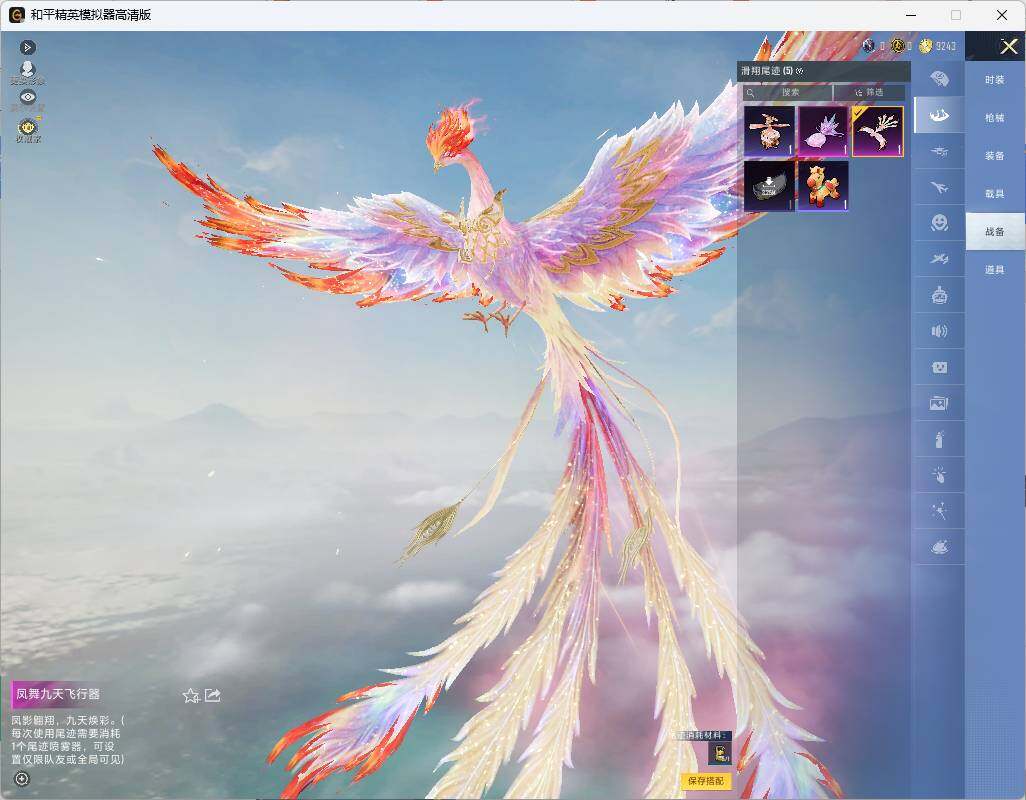Close the wardrobe with the X button
This screenshot has width=1026, height=800.
pyautogui.click(x=1008, y=46)
